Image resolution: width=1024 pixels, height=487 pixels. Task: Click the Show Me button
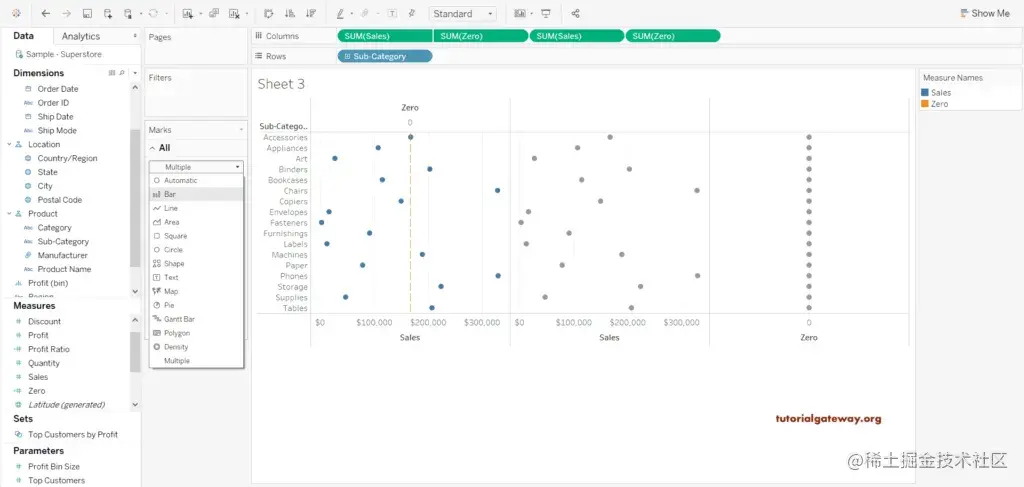pos(985,13)
